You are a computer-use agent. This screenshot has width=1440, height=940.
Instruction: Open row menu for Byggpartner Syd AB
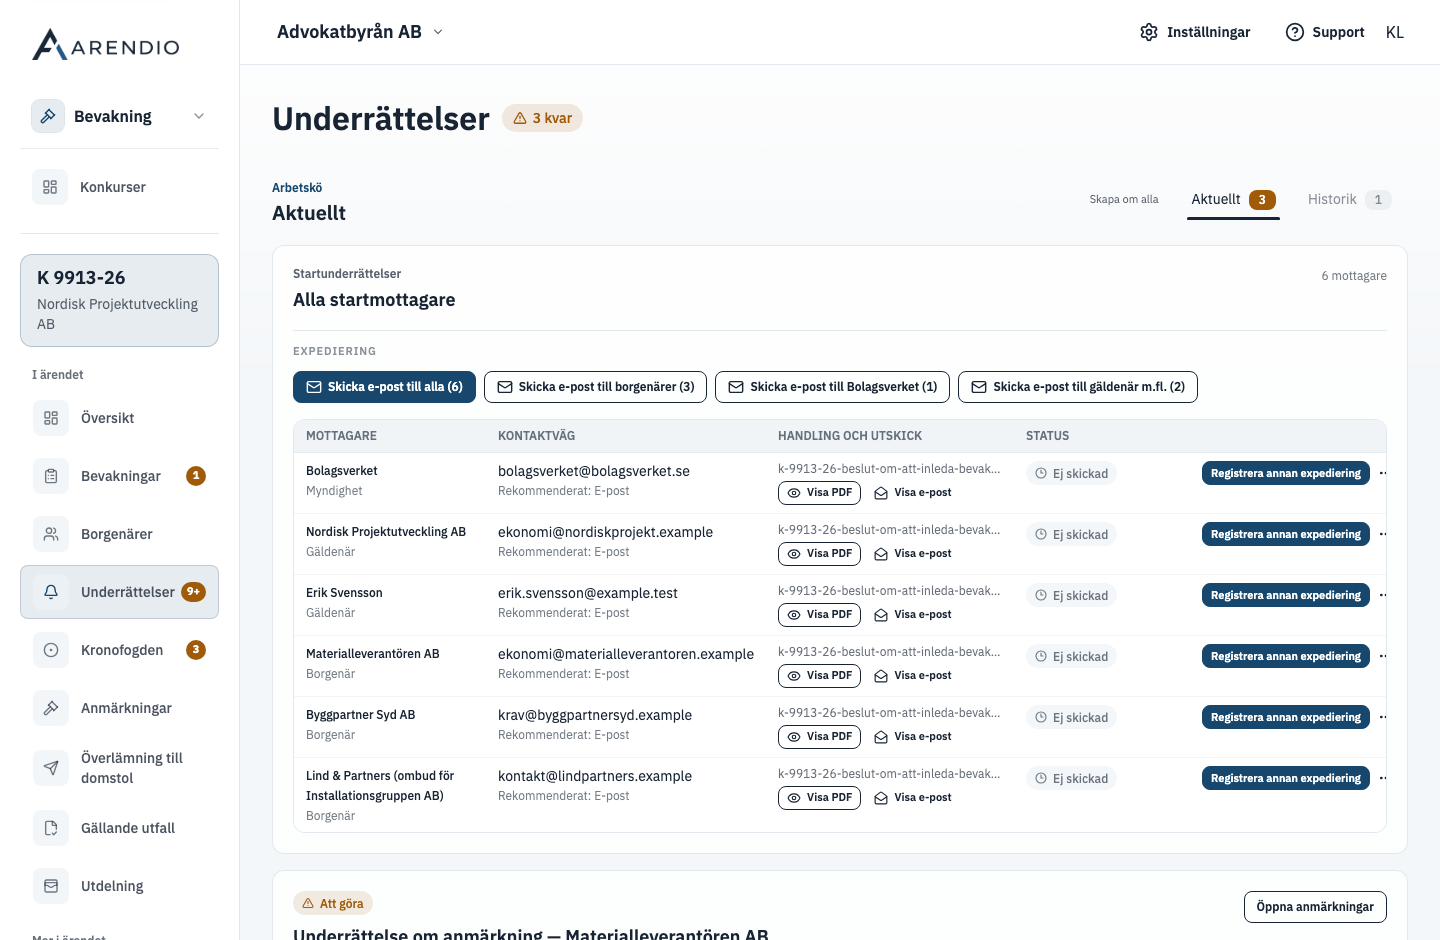pyautogui.click(x=1383, y=717)
